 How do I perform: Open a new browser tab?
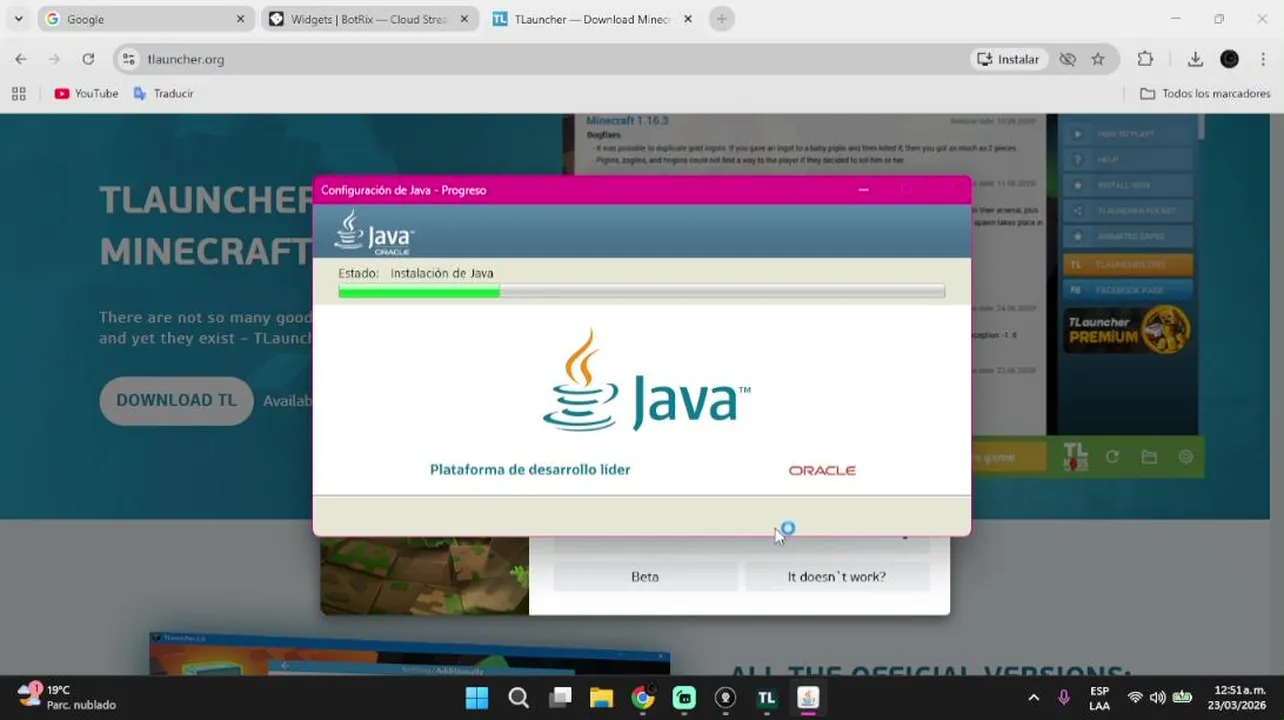(x=721, y=19)
